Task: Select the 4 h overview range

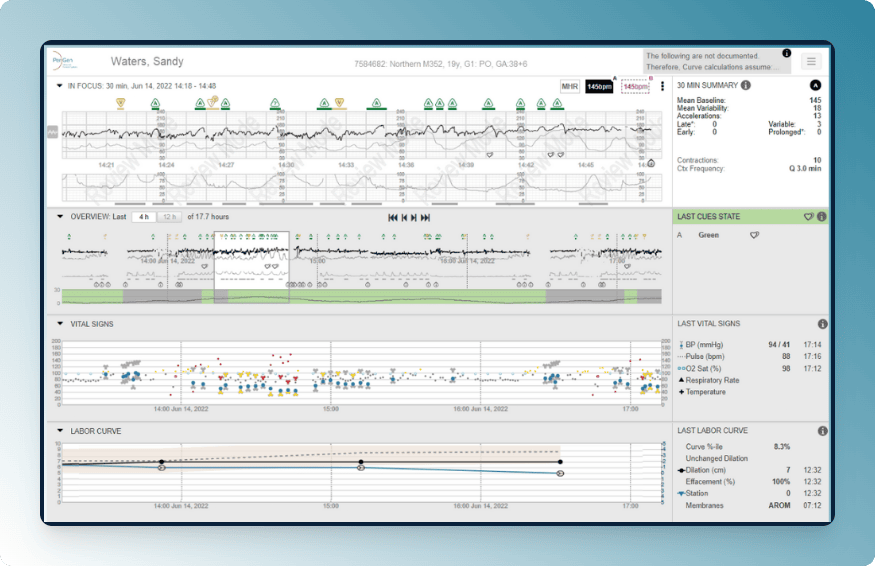Action: [145, 216]
